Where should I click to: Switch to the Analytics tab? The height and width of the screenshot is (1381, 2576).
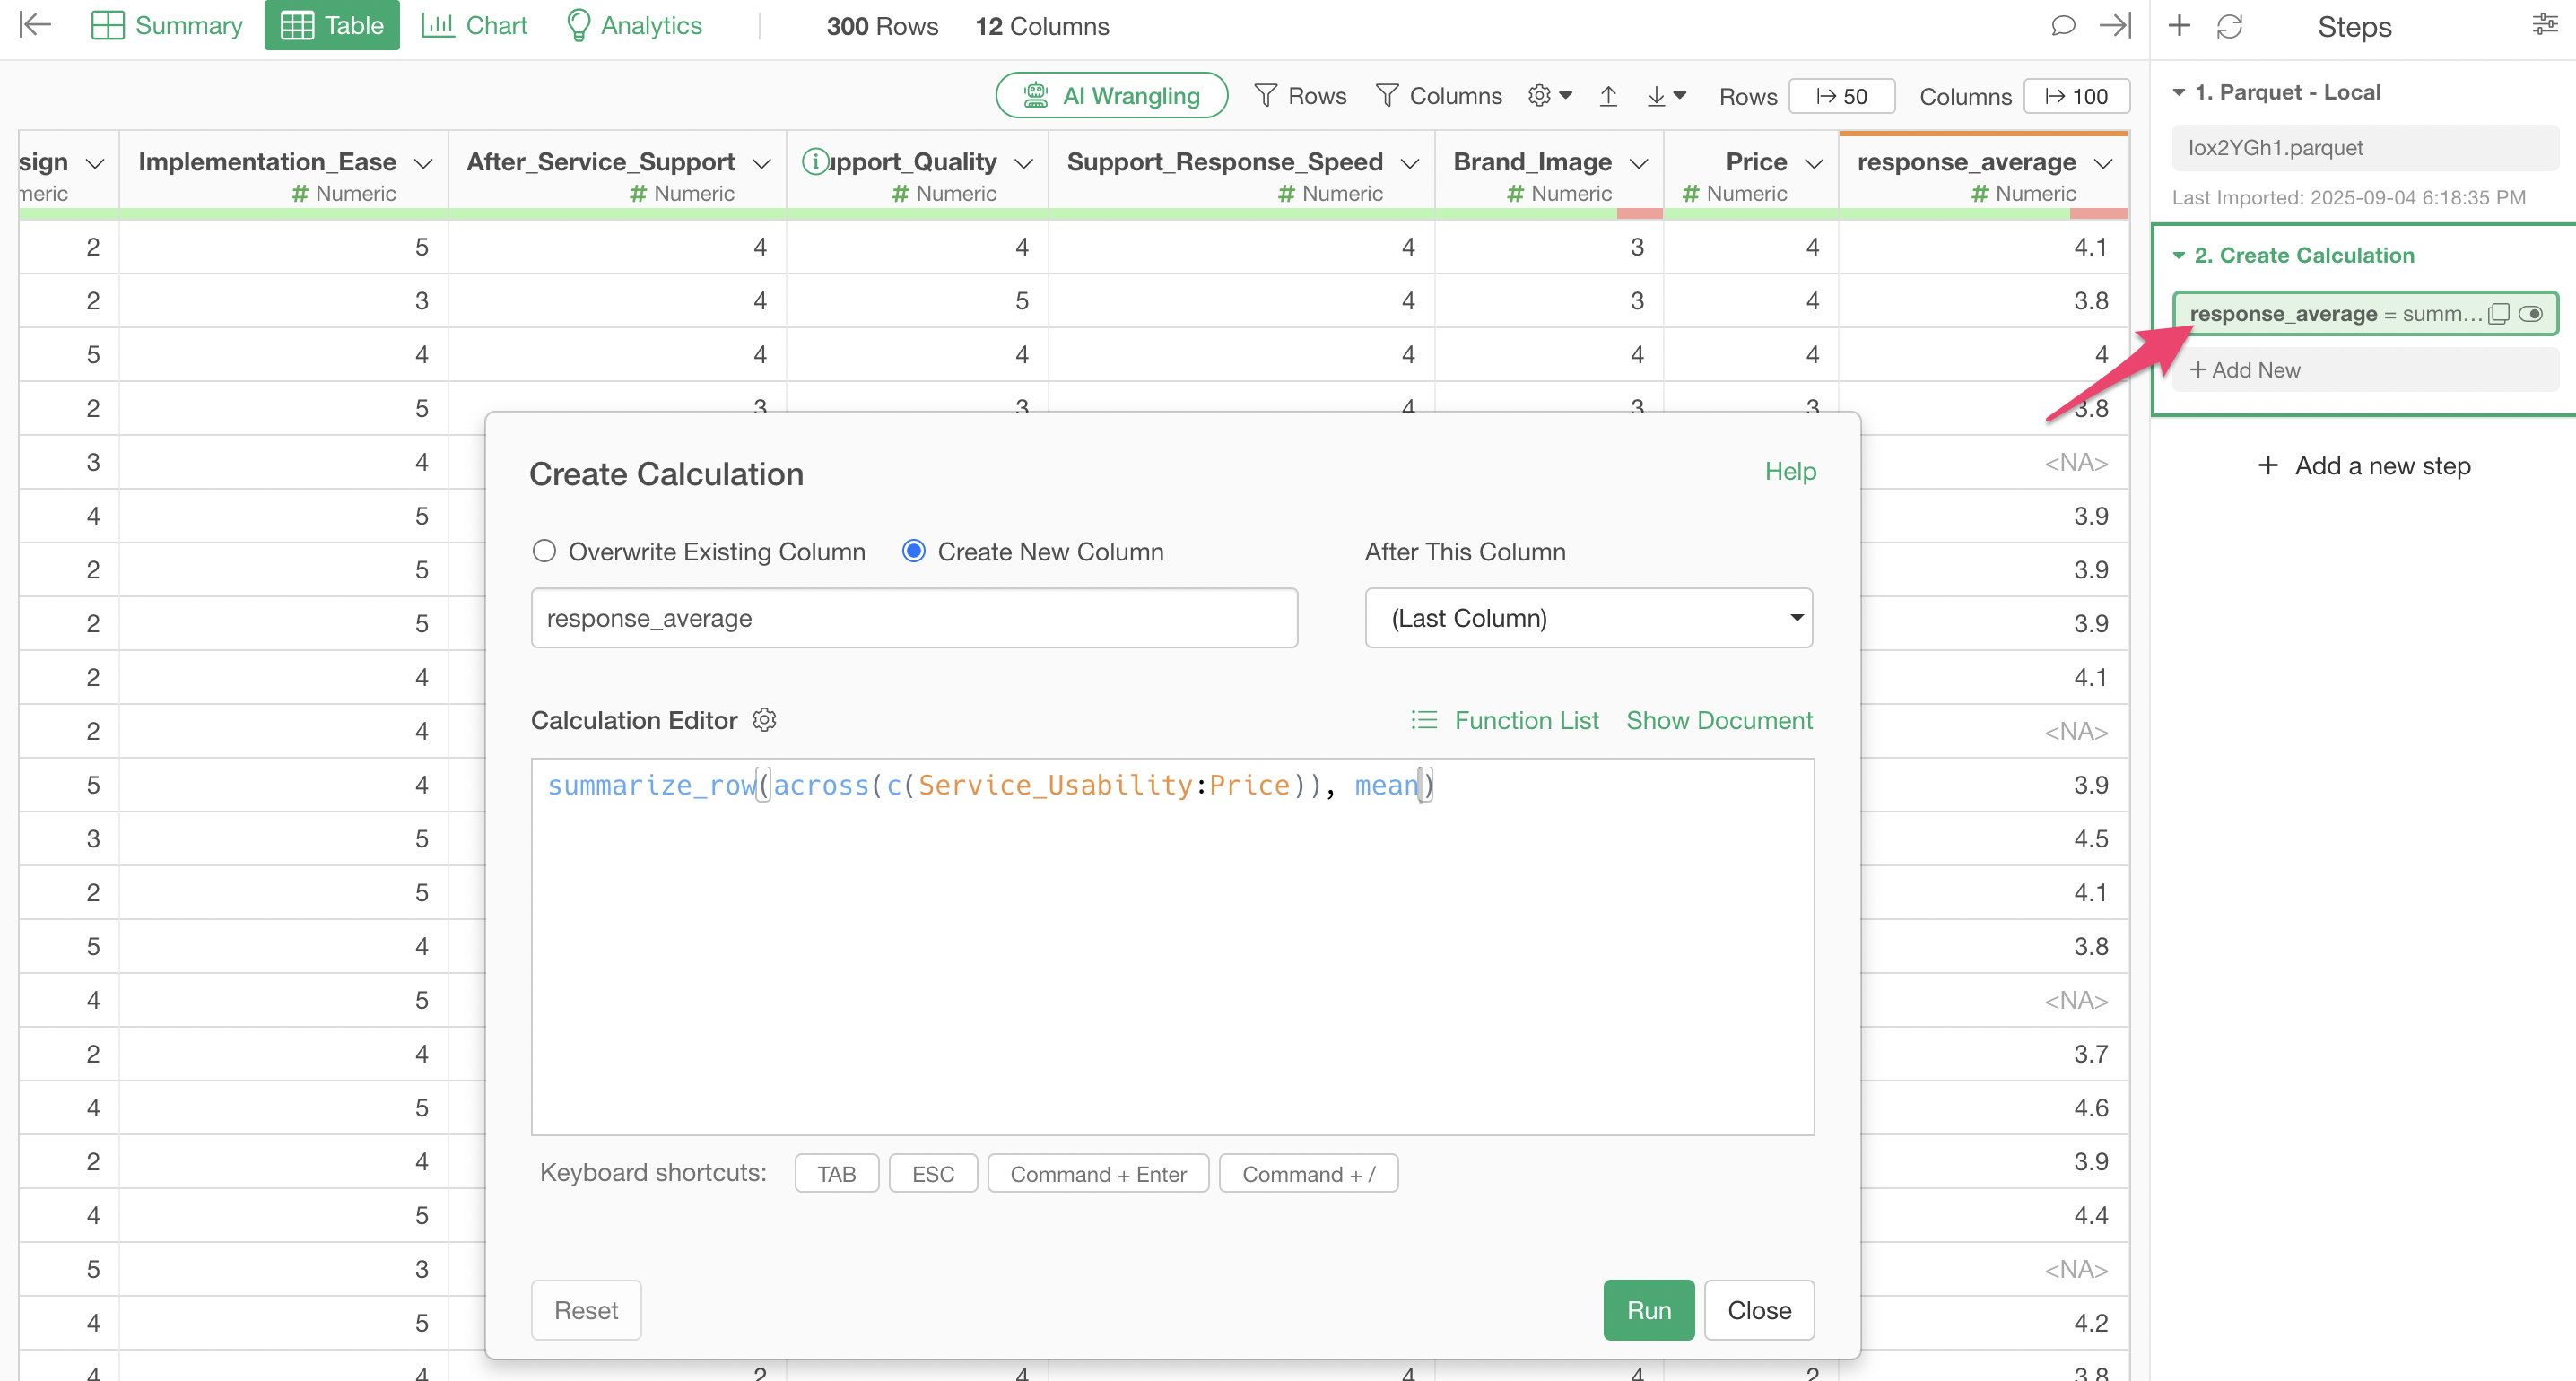tap(634, 25)
